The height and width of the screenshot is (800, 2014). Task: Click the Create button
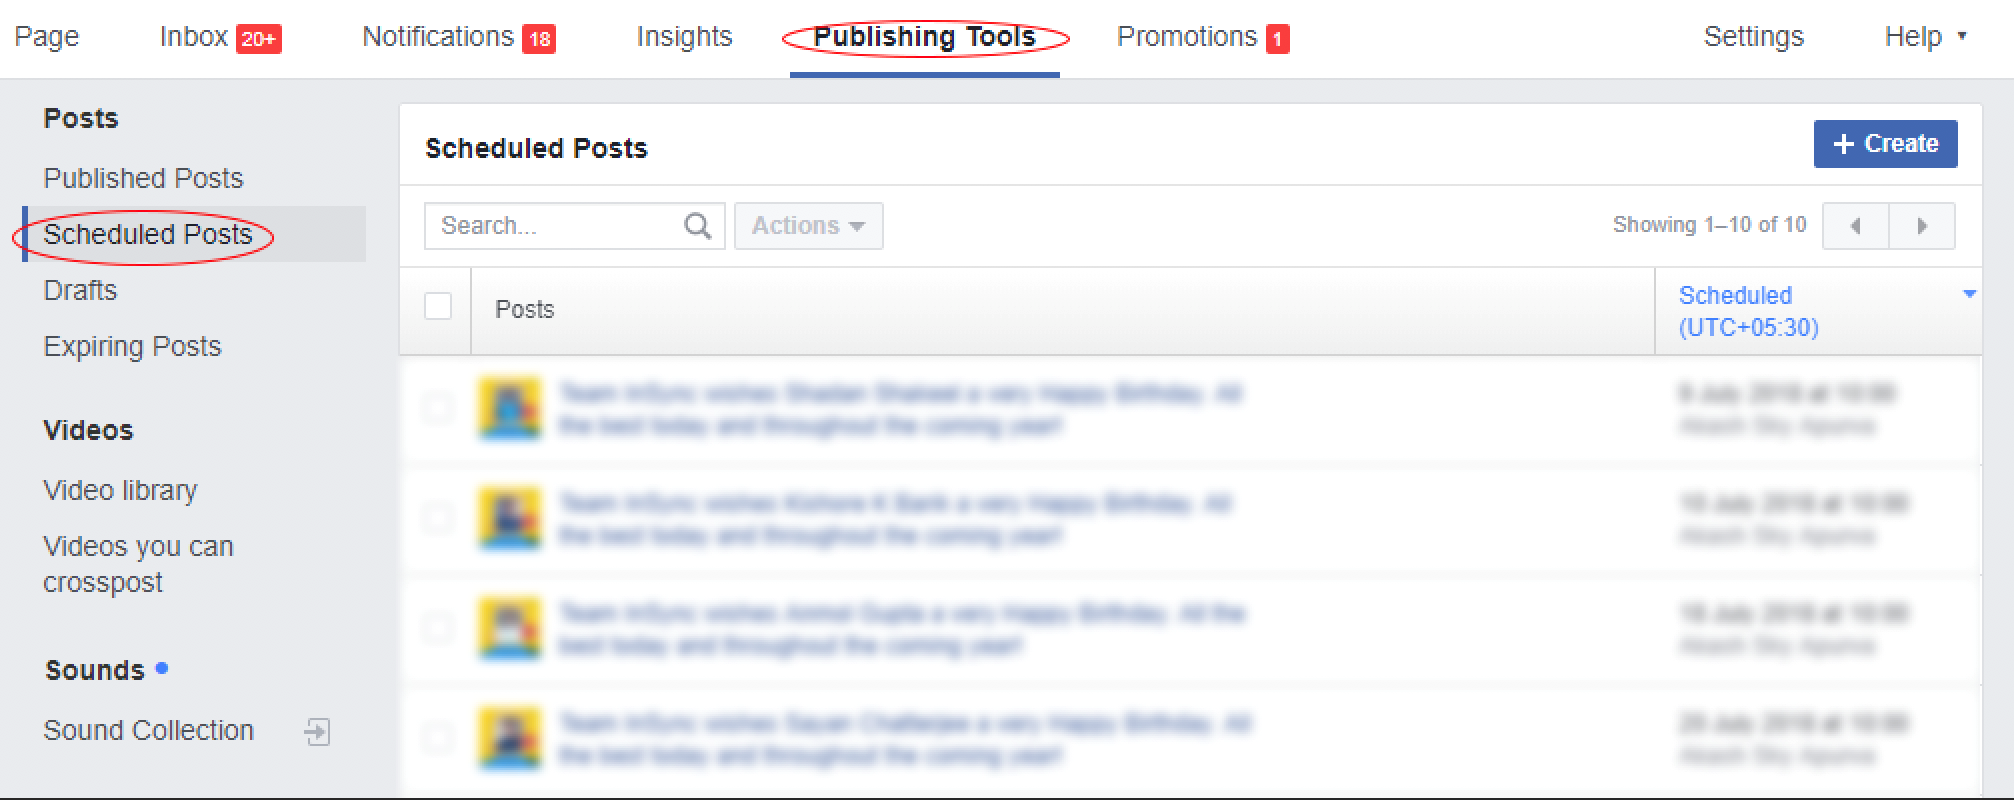point(1885,144)
